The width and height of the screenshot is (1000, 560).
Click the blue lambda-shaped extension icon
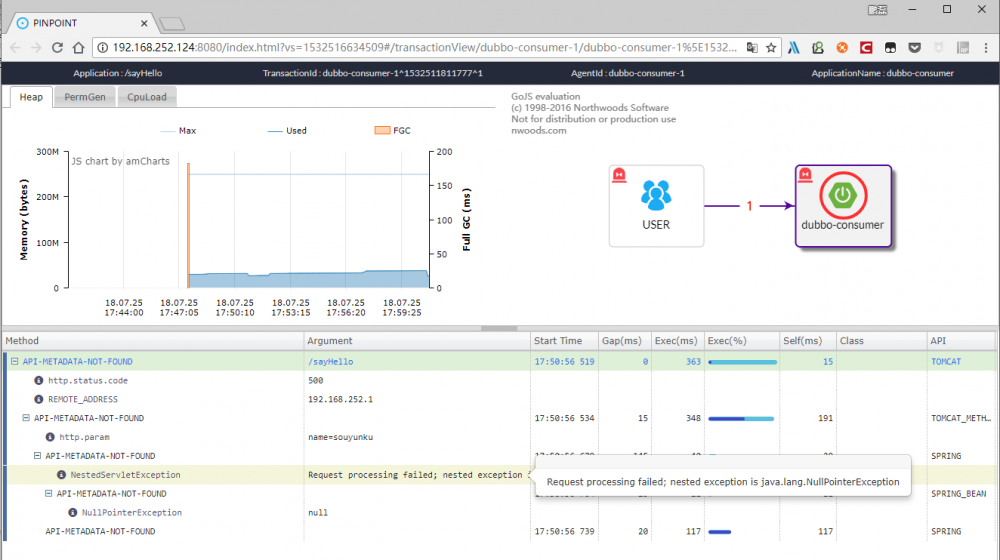tap(794, 47)
